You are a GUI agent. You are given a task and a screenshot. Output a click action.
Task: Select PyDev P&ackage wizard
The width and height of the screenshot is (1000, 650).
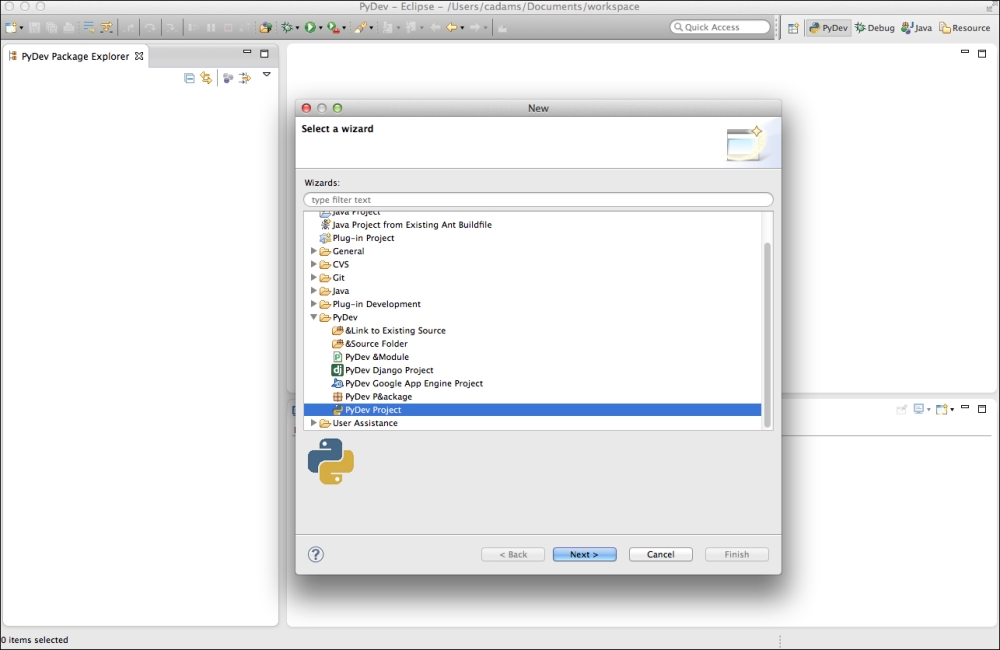point(372,397)
